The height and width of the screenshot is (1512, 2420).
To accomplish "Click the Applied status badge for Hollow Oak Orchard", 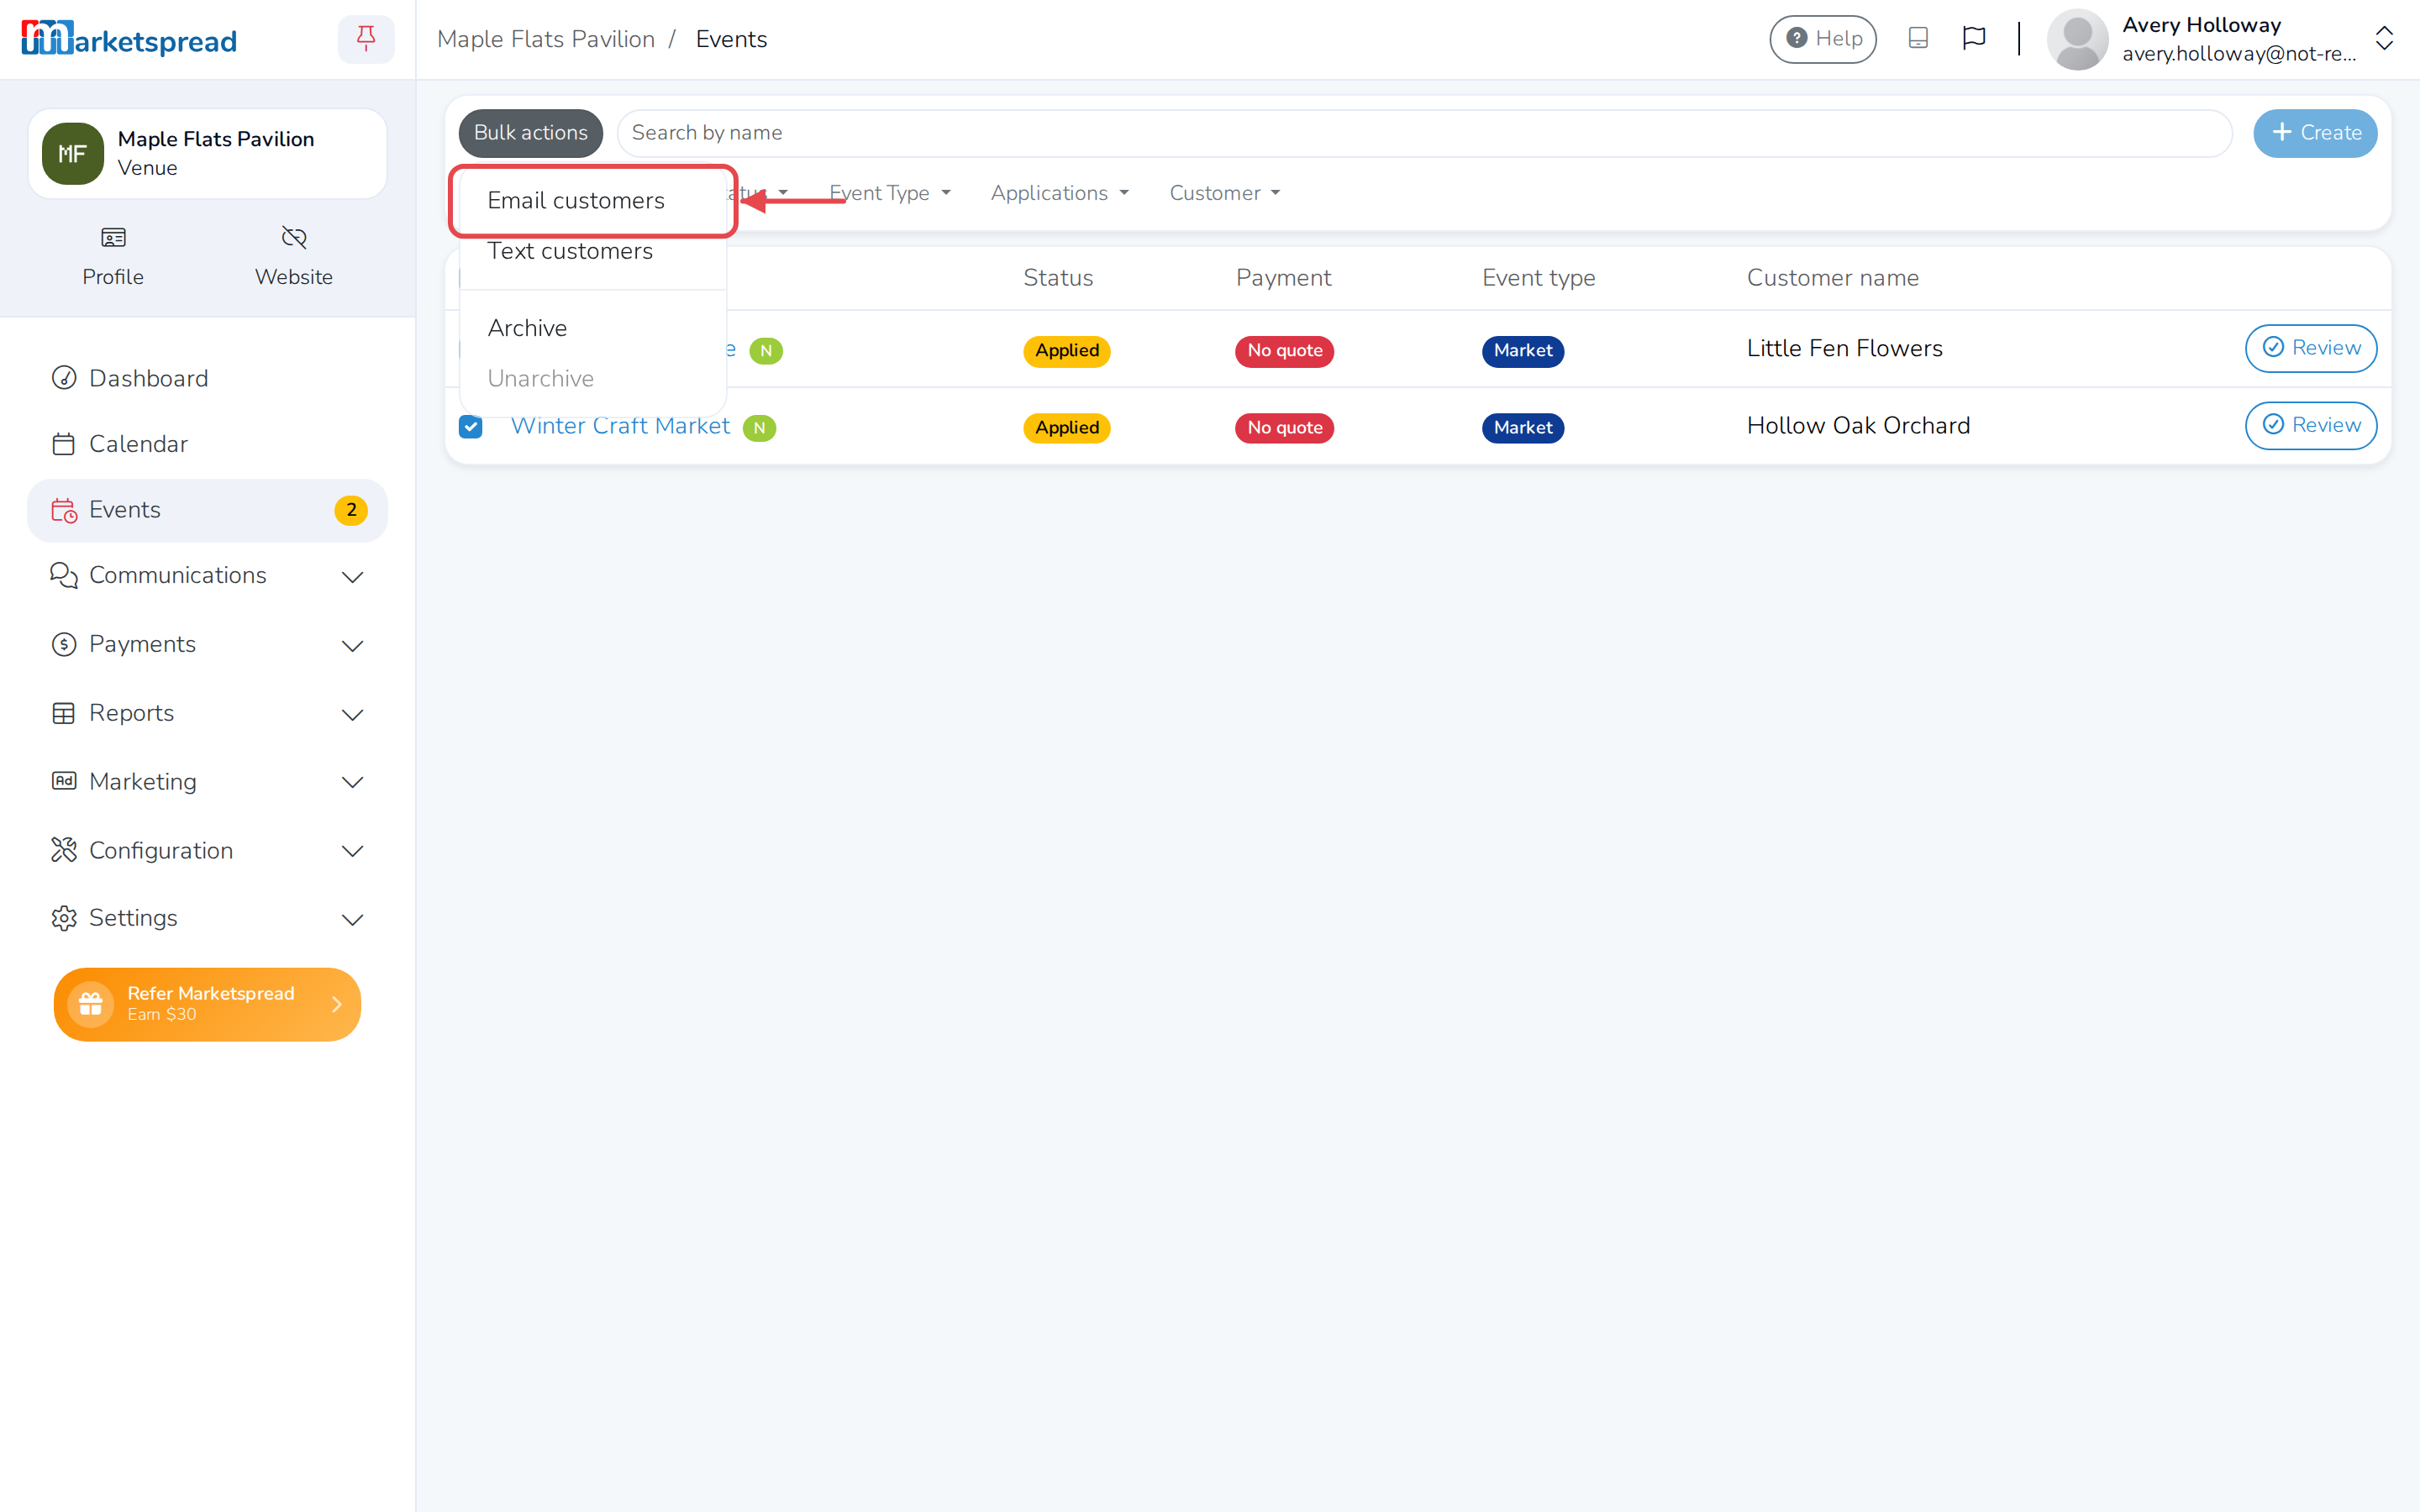I will pyautogui.click(x=1067, y=428).
